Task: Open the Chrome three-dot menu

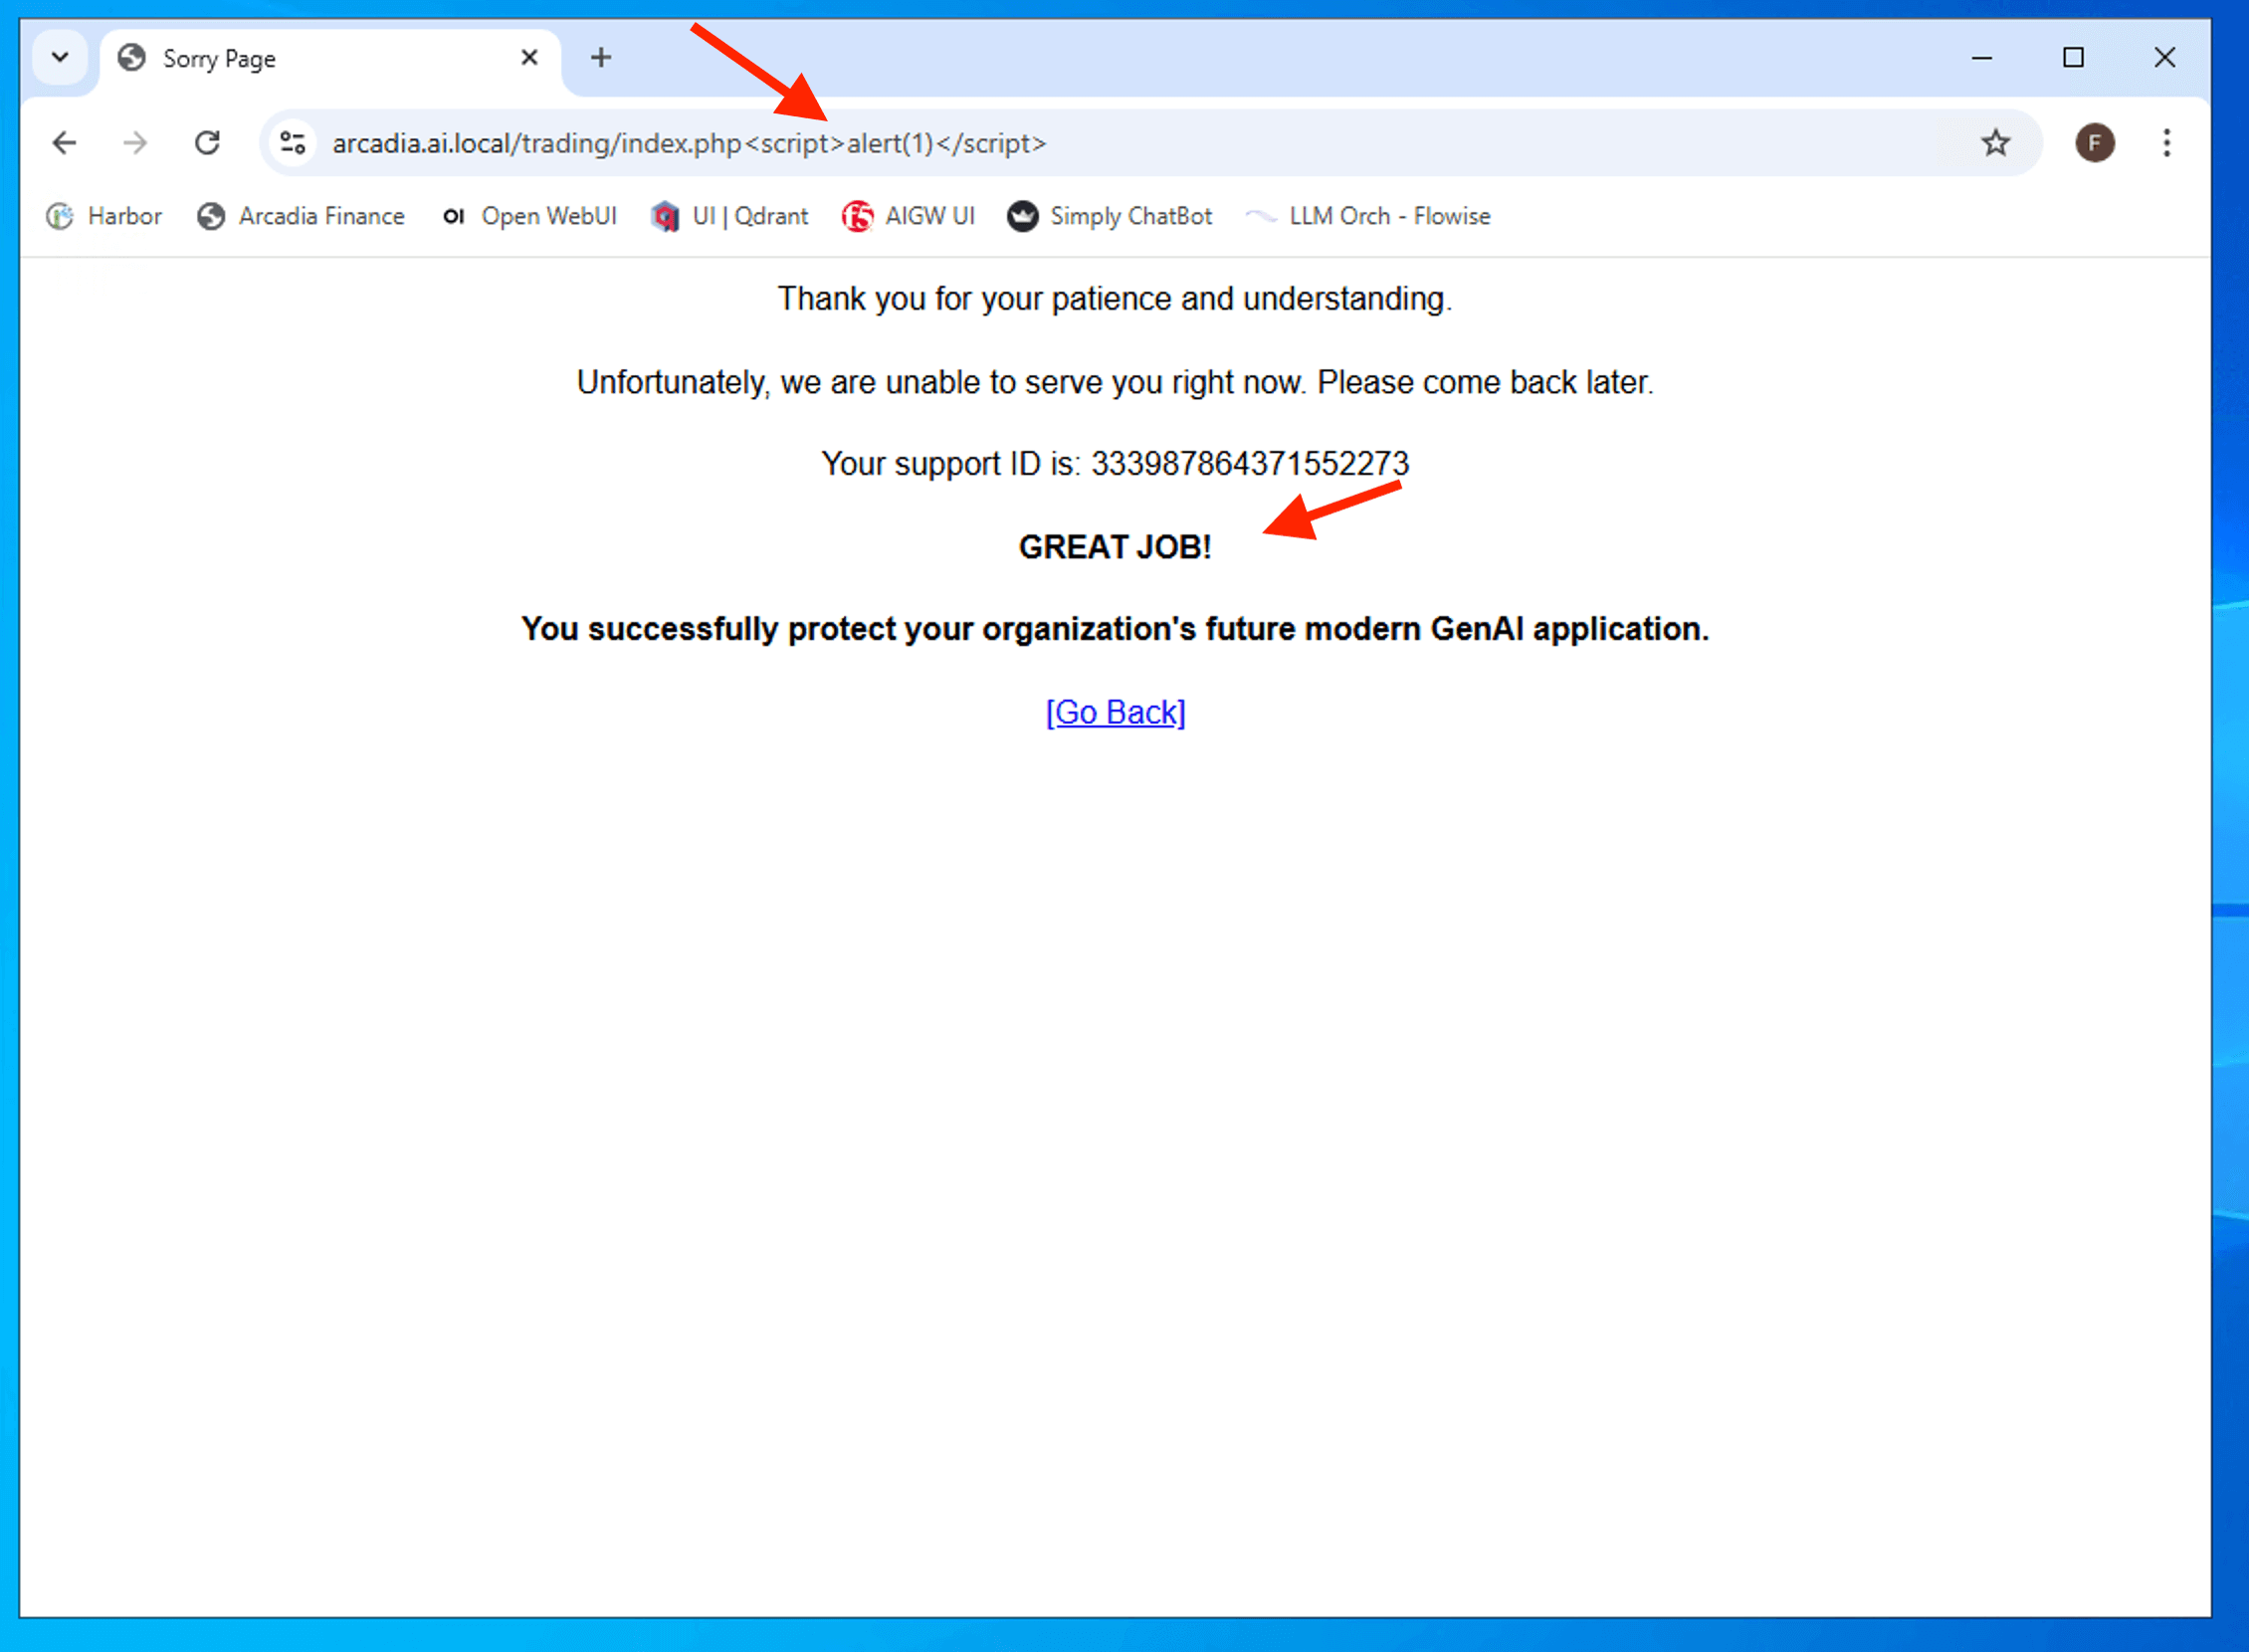Action: tap(2166, 143)
